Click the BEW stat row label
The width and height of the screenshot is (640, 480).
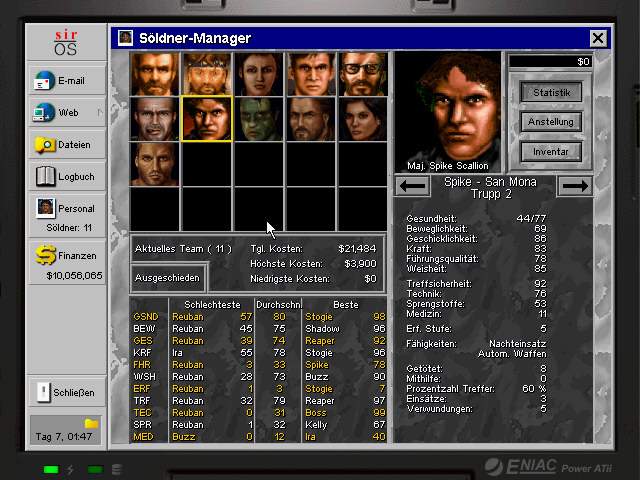tap(144, 329)
